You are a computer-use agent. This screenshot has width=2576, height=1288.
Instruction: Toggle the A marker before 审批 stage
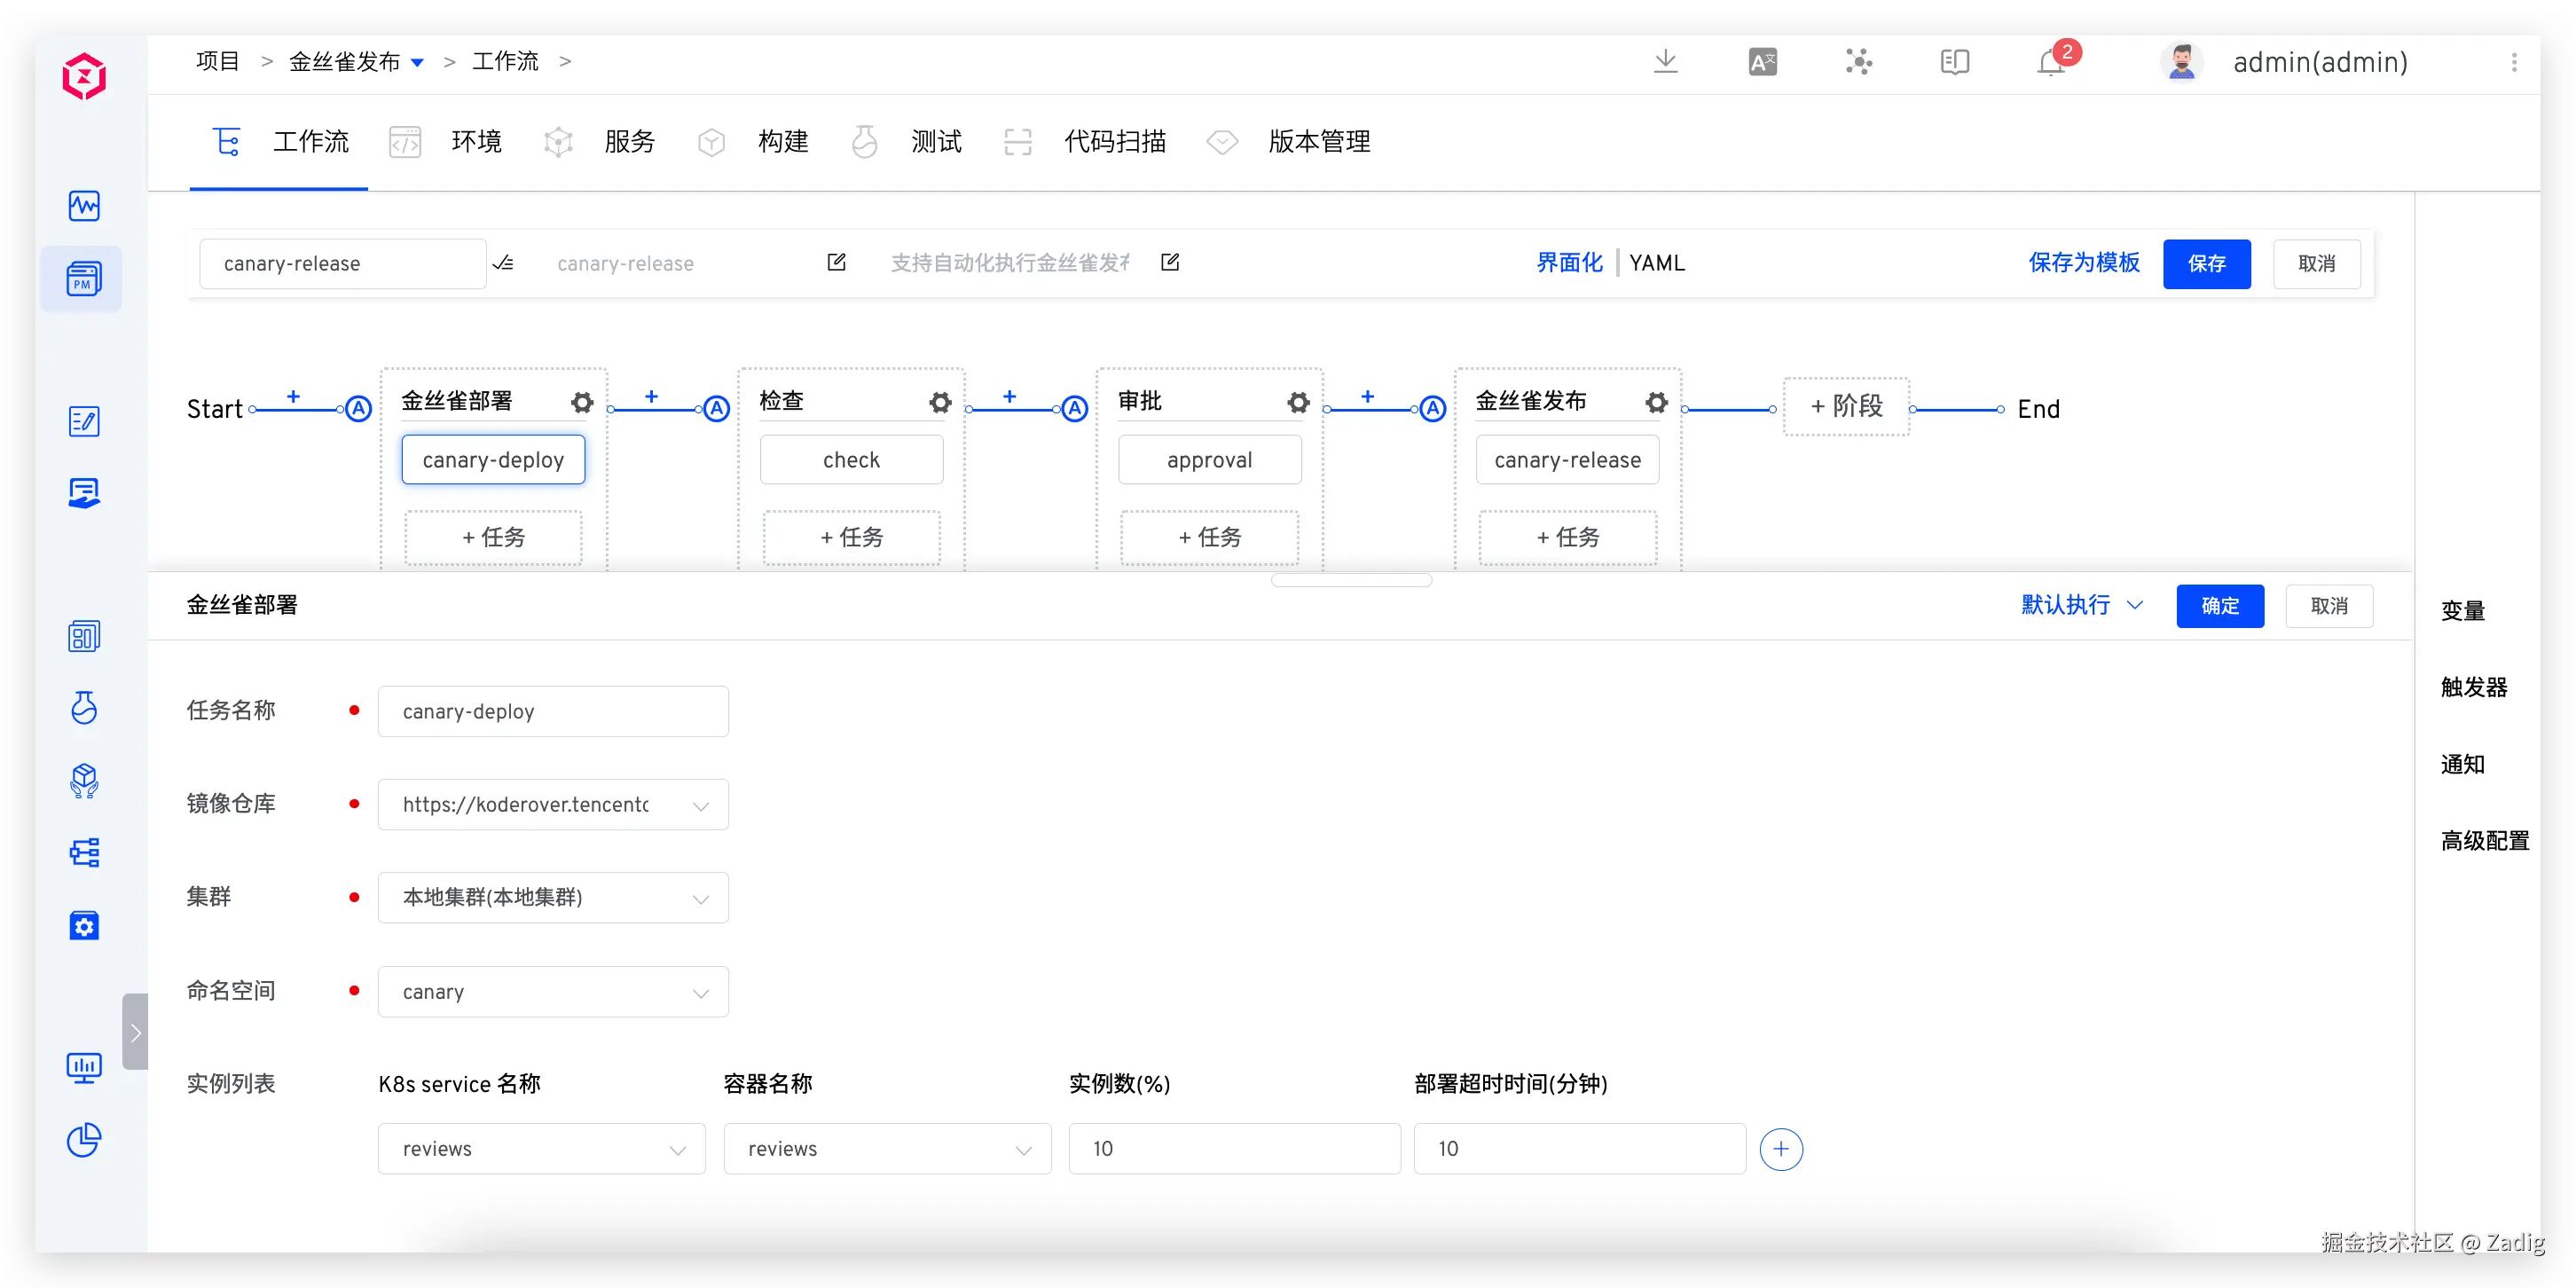pos(1075,409)
